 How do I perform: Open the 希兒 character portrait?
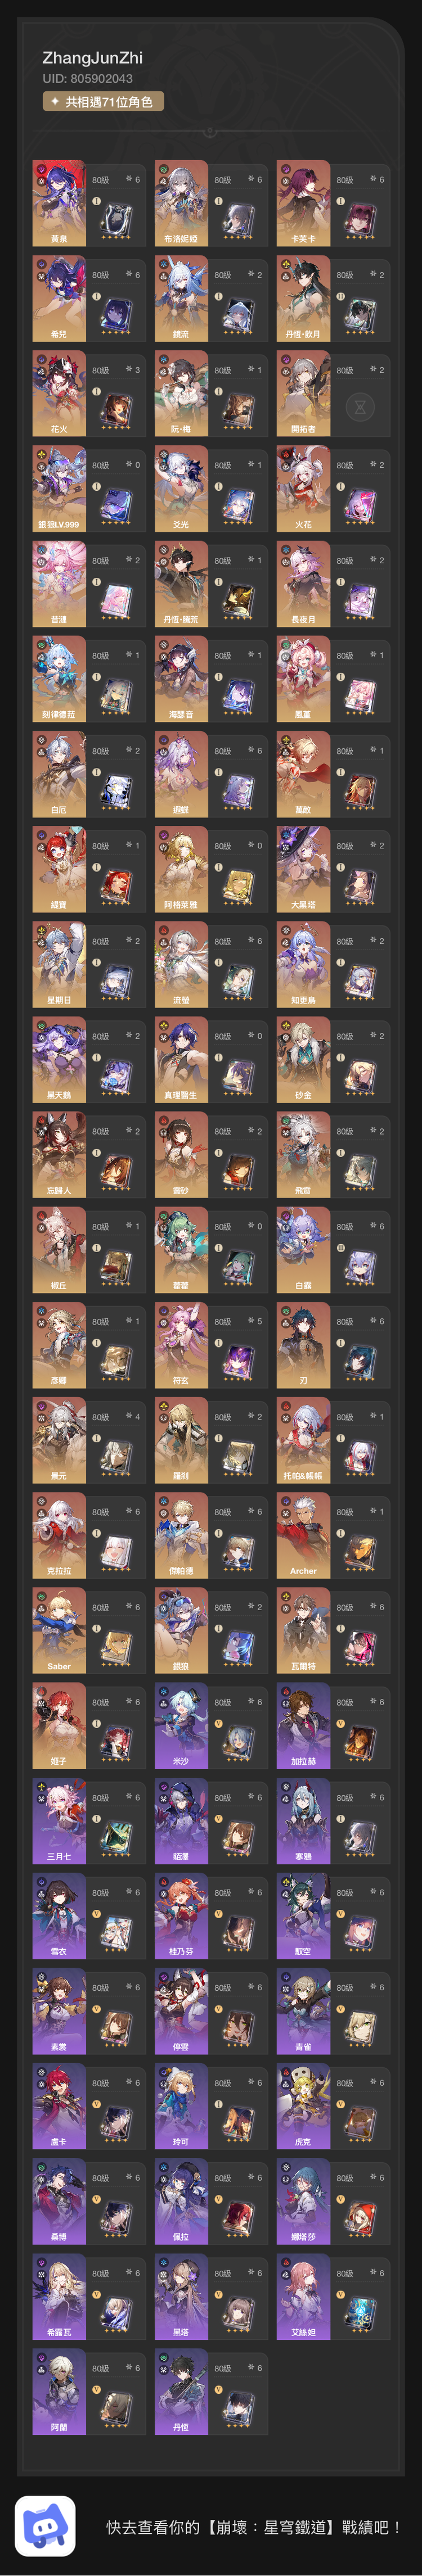coord(59,298)
